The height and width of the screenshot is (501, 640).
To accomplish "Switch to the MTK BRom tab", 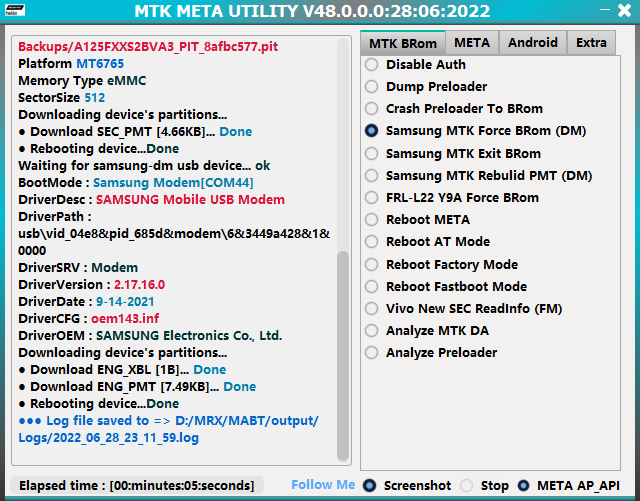I will [x=402, y=43].
